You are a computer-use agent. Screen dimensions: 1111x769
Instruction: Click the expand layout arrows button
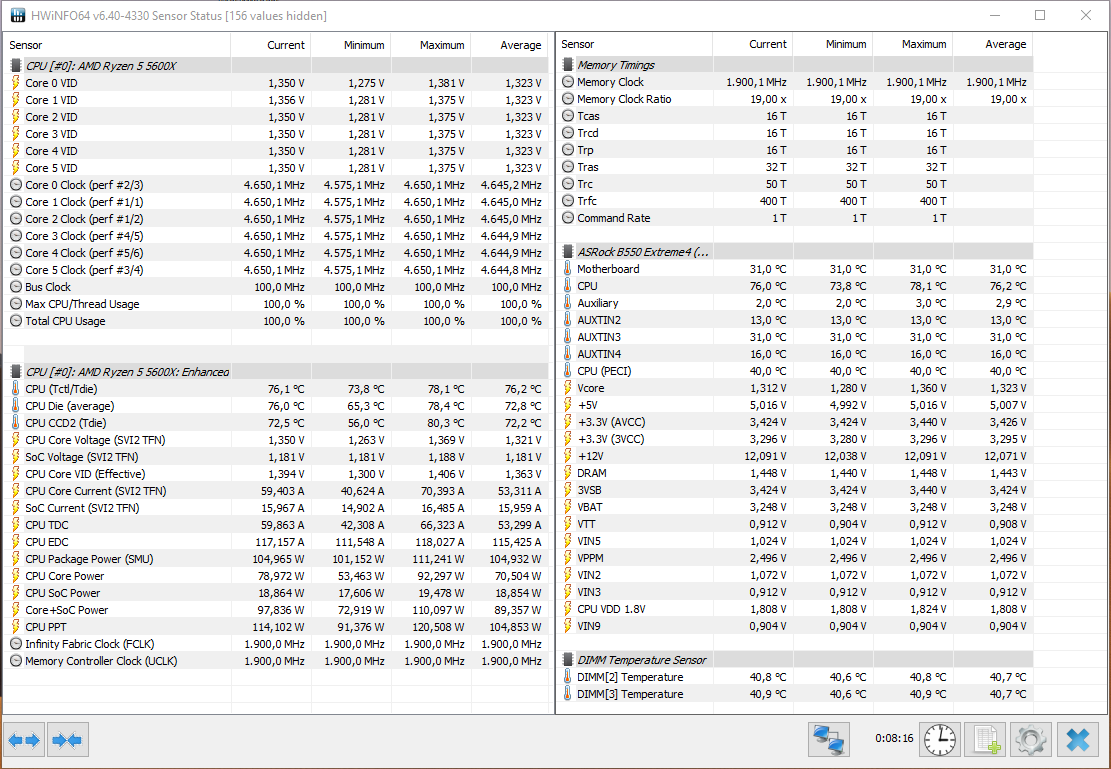point(24,740)
